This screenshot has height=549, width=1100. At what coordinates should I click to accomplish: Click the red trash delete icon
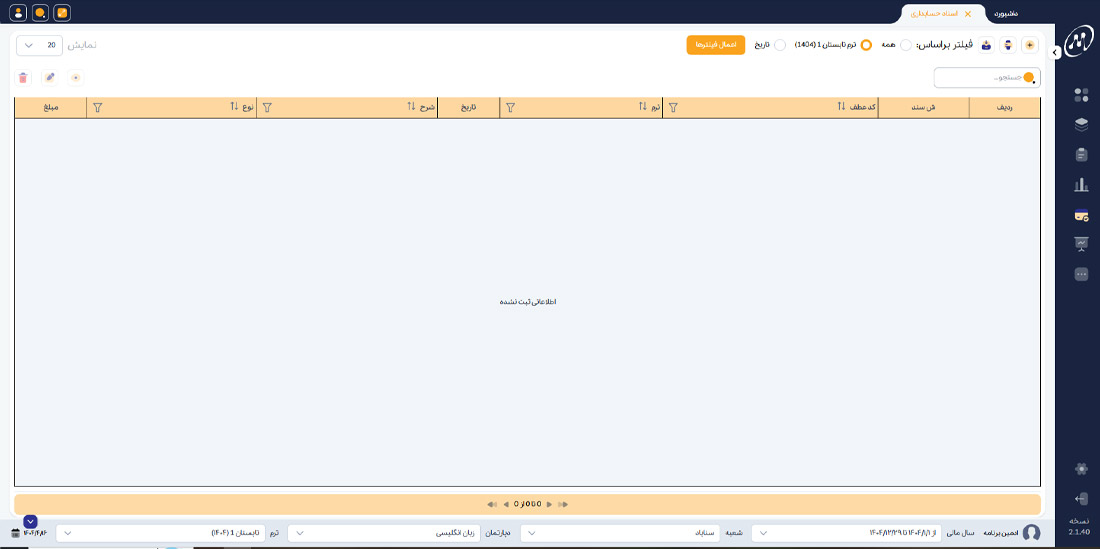24,77
